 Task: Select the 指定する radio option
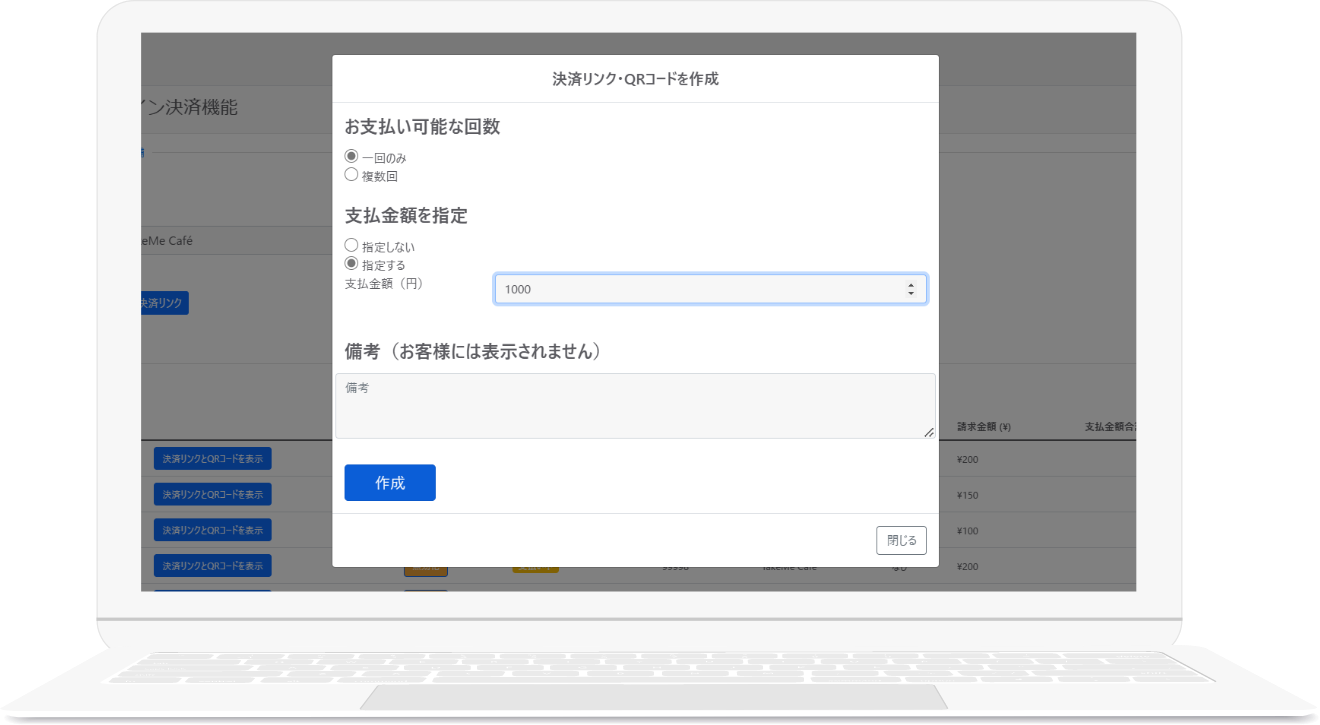tap(351, 263)
